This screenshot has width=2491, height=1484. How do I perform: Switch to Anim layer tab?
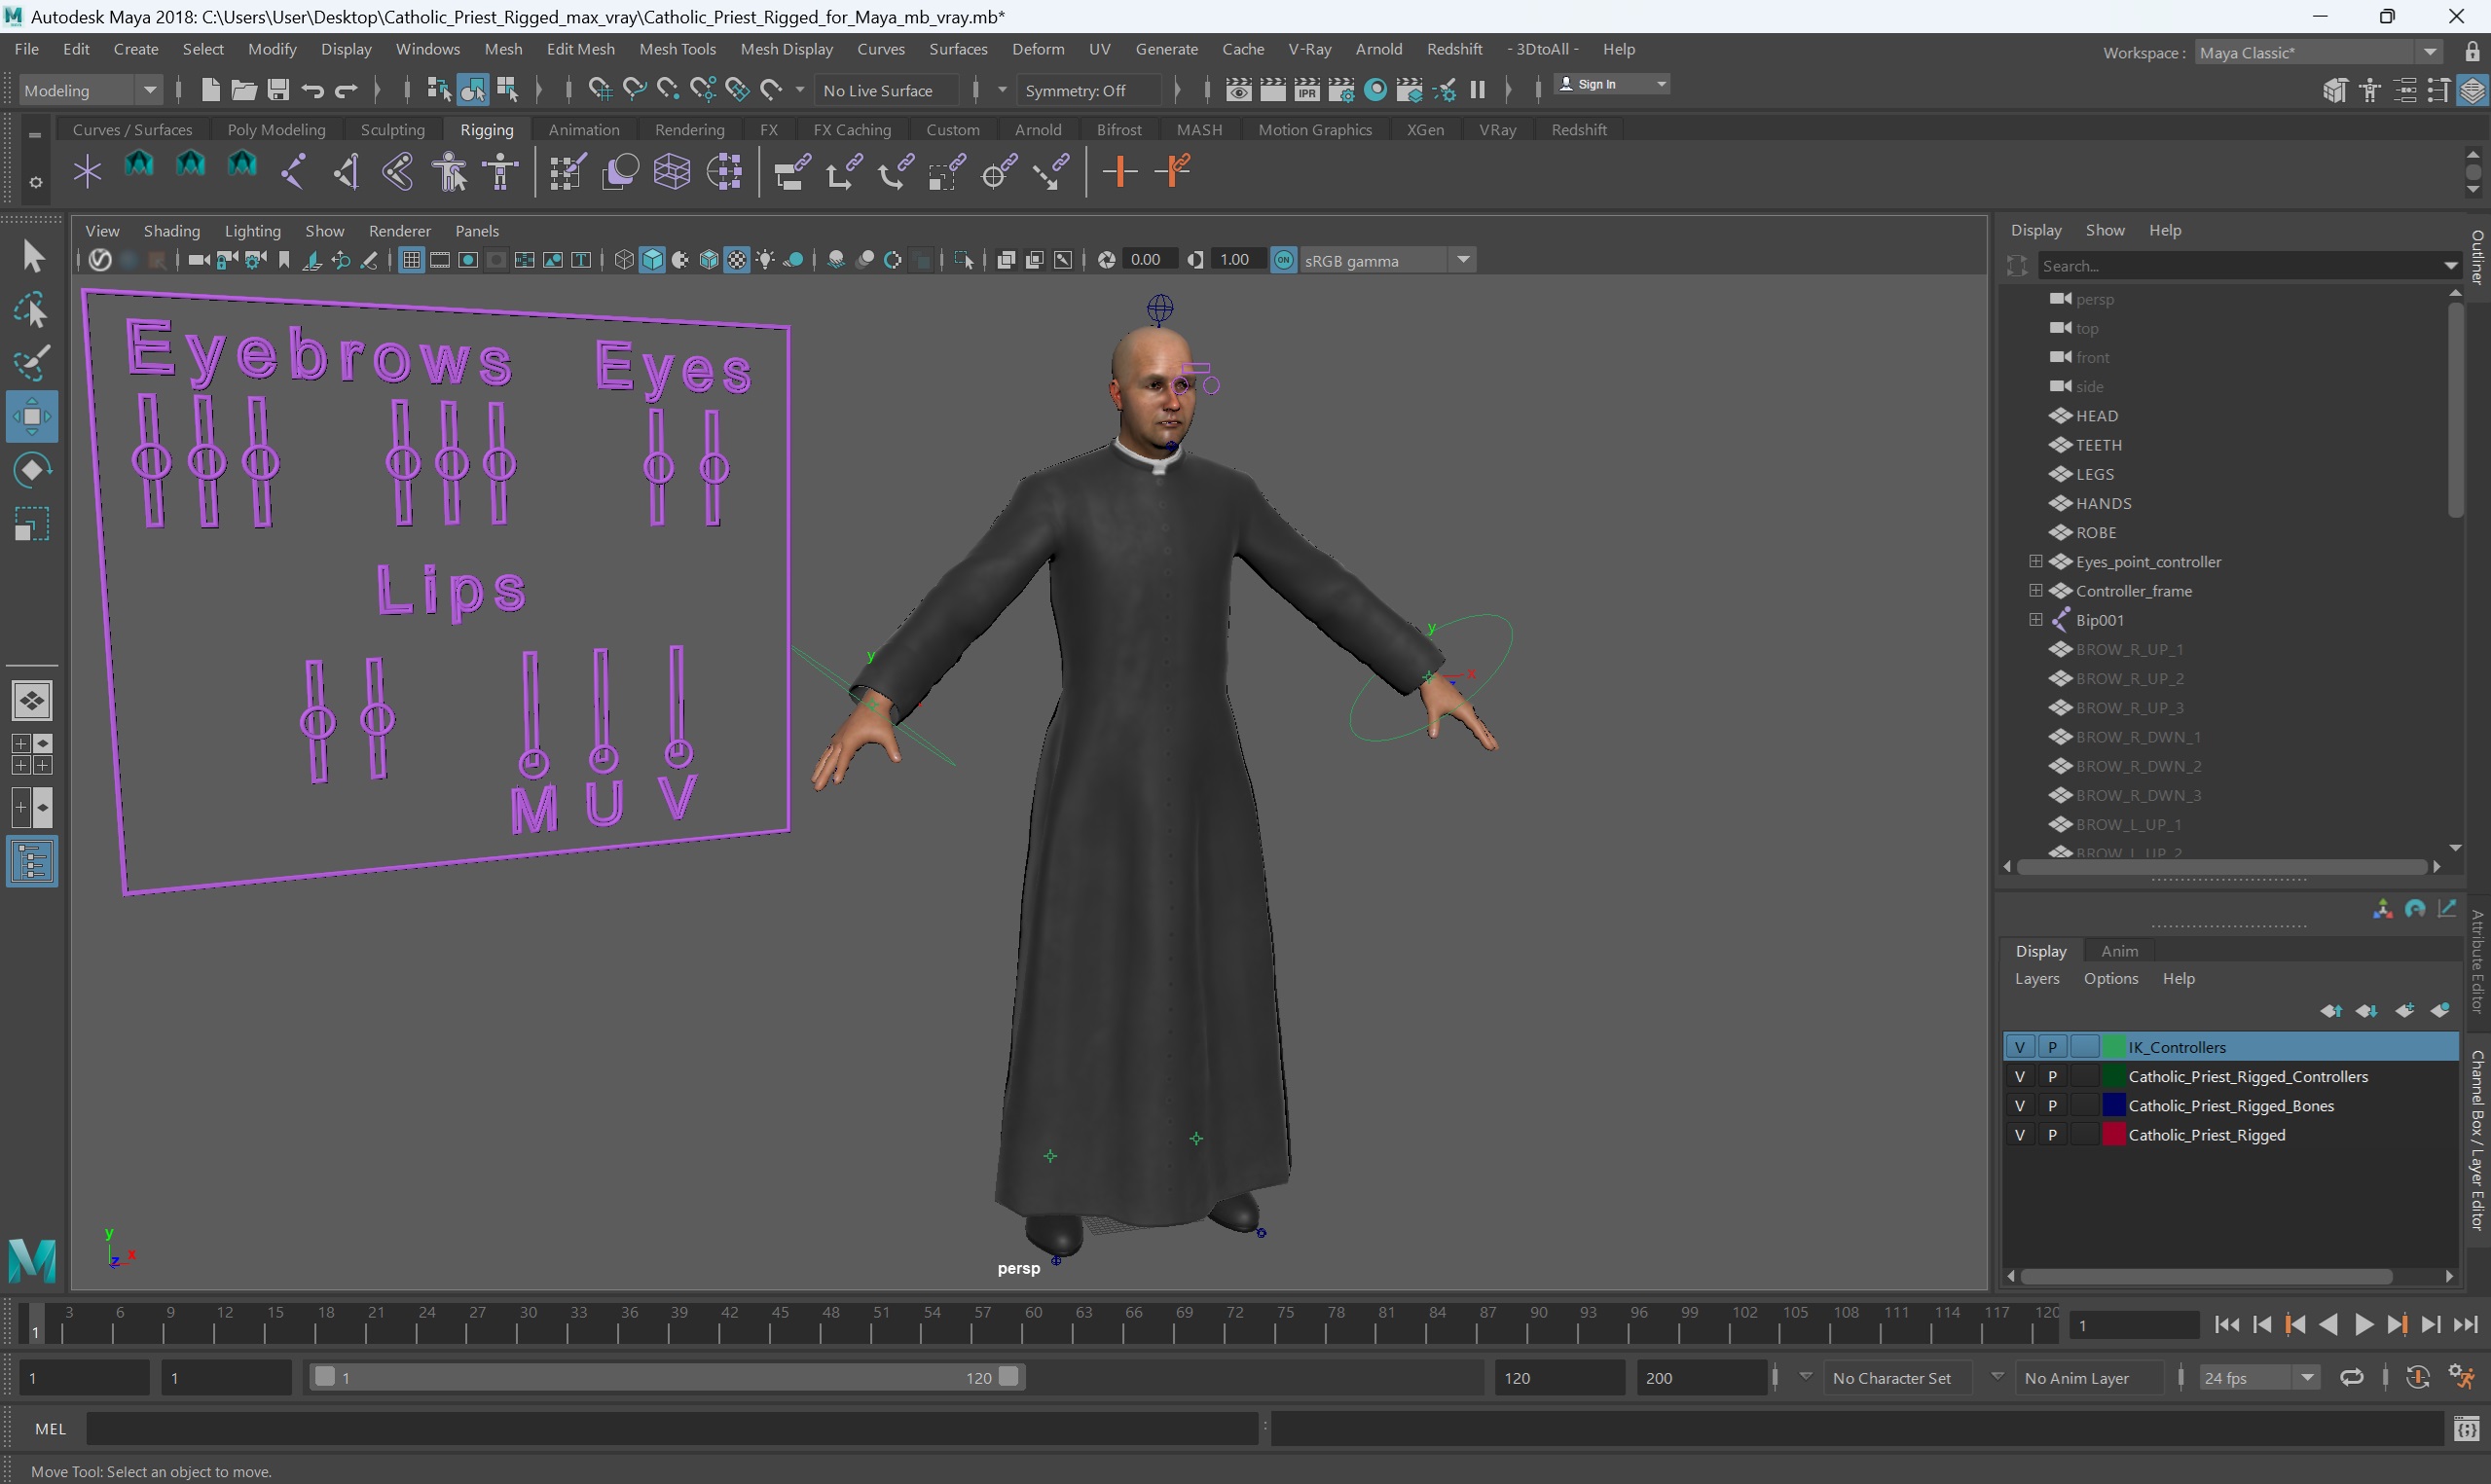pos(2119,950)
